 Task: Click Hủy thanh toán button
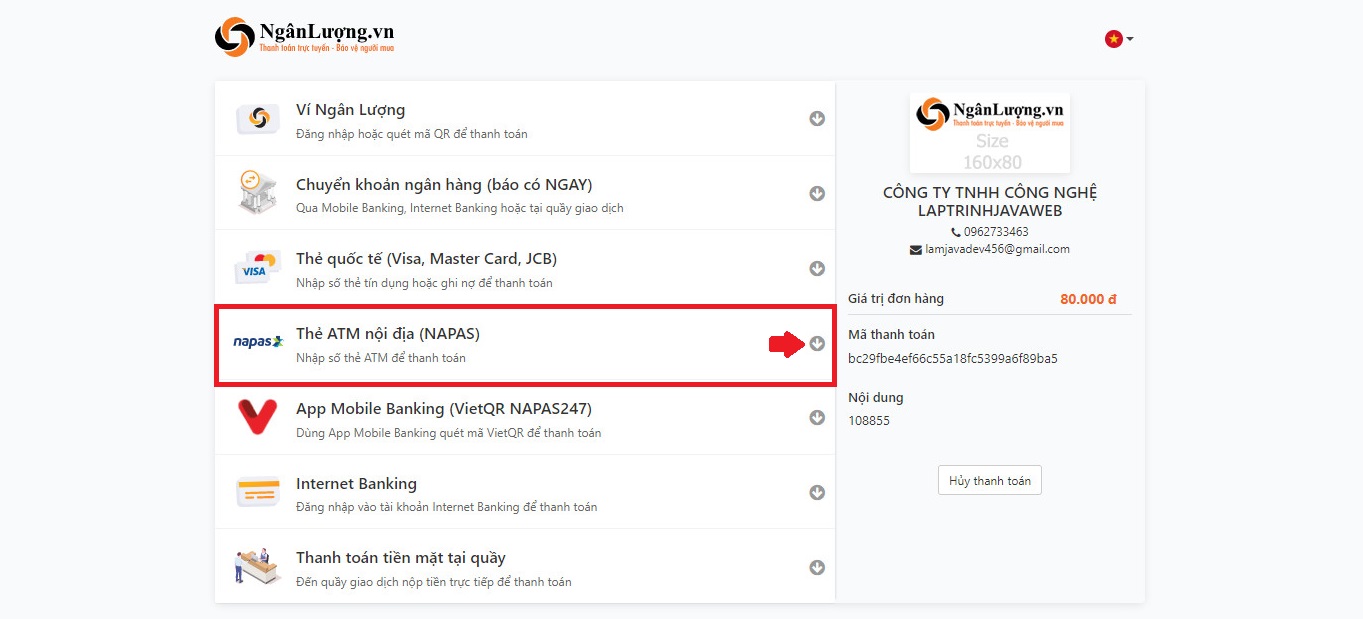click(x=989, y=481)
